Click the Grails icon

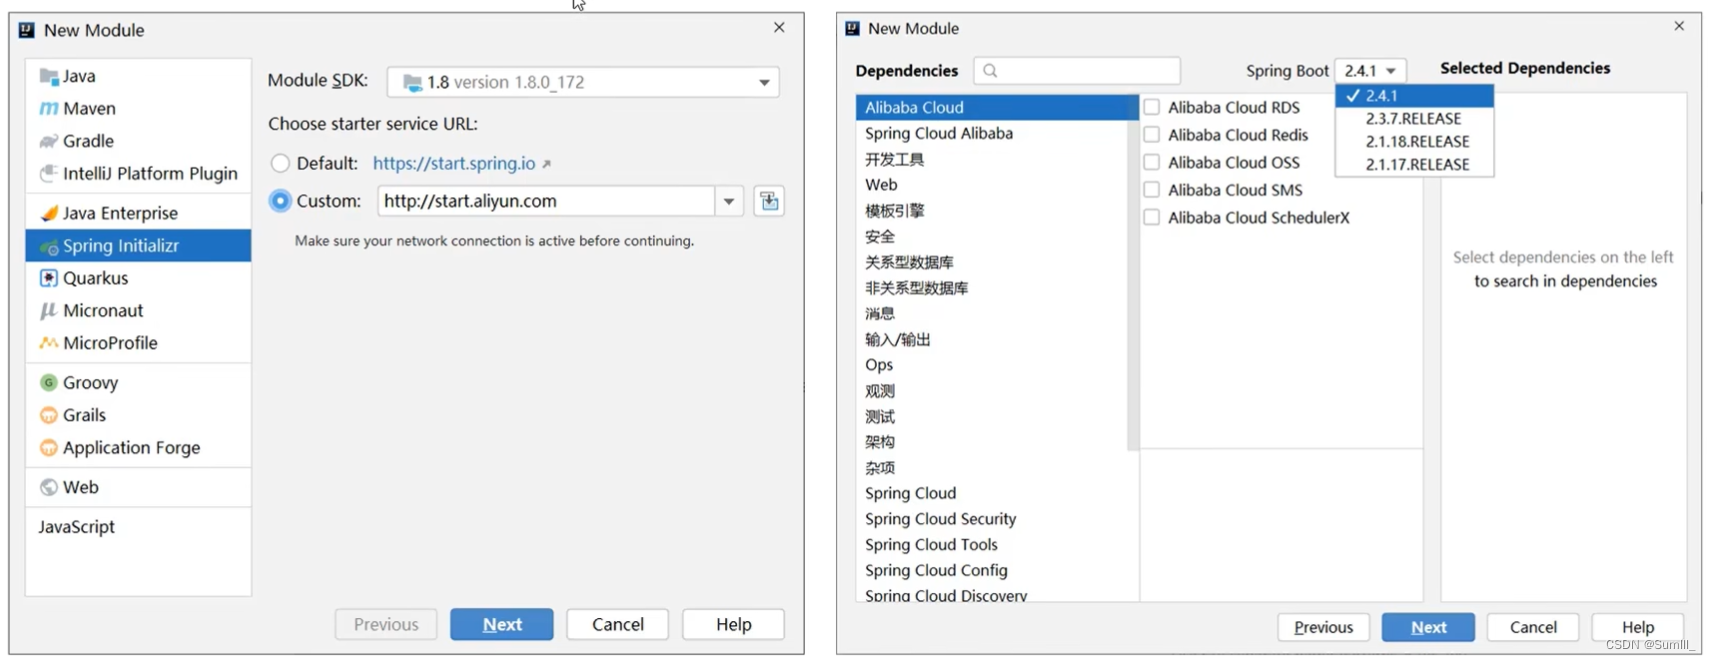point(48,415)
